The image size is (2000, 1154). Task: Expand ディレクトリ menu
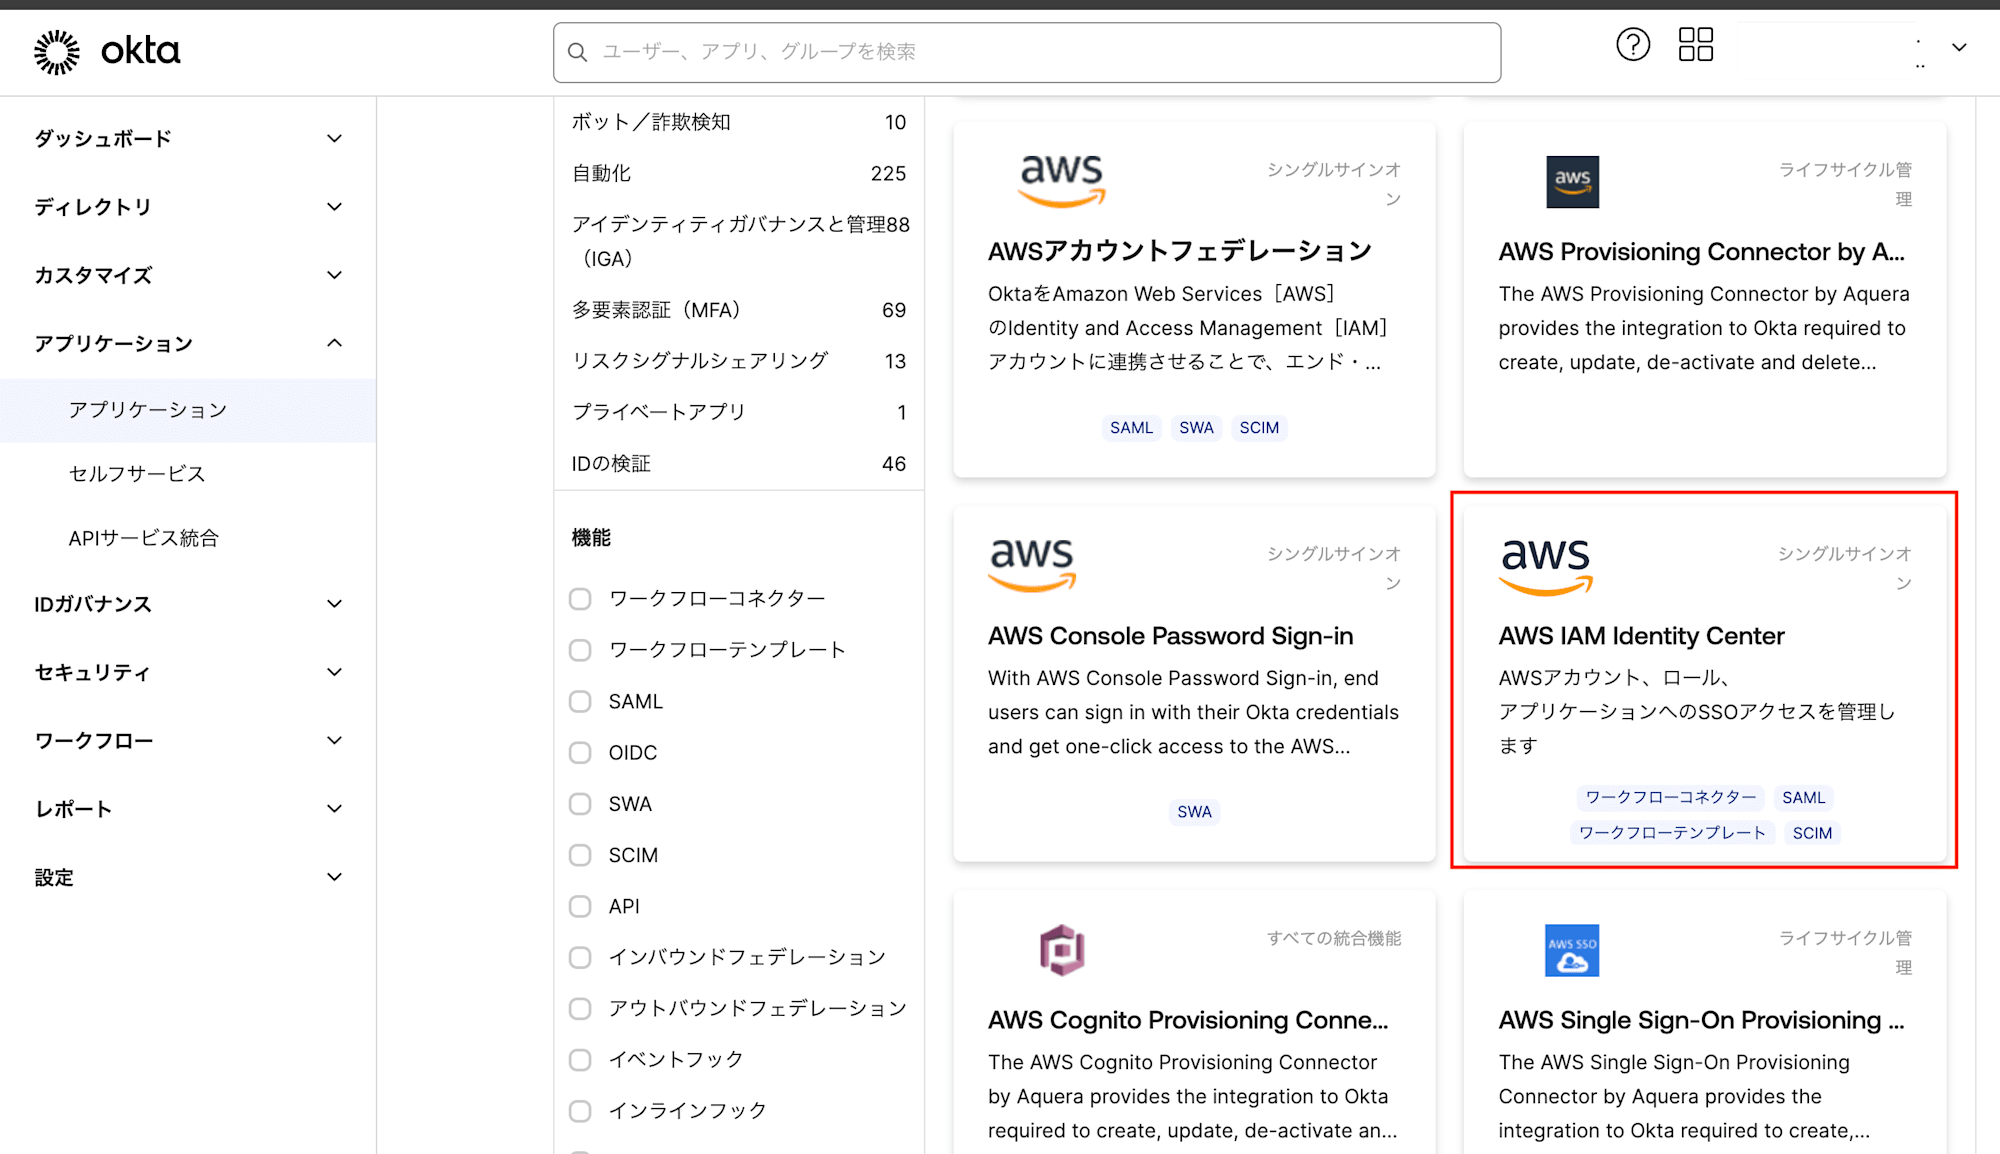click(188, 207)
